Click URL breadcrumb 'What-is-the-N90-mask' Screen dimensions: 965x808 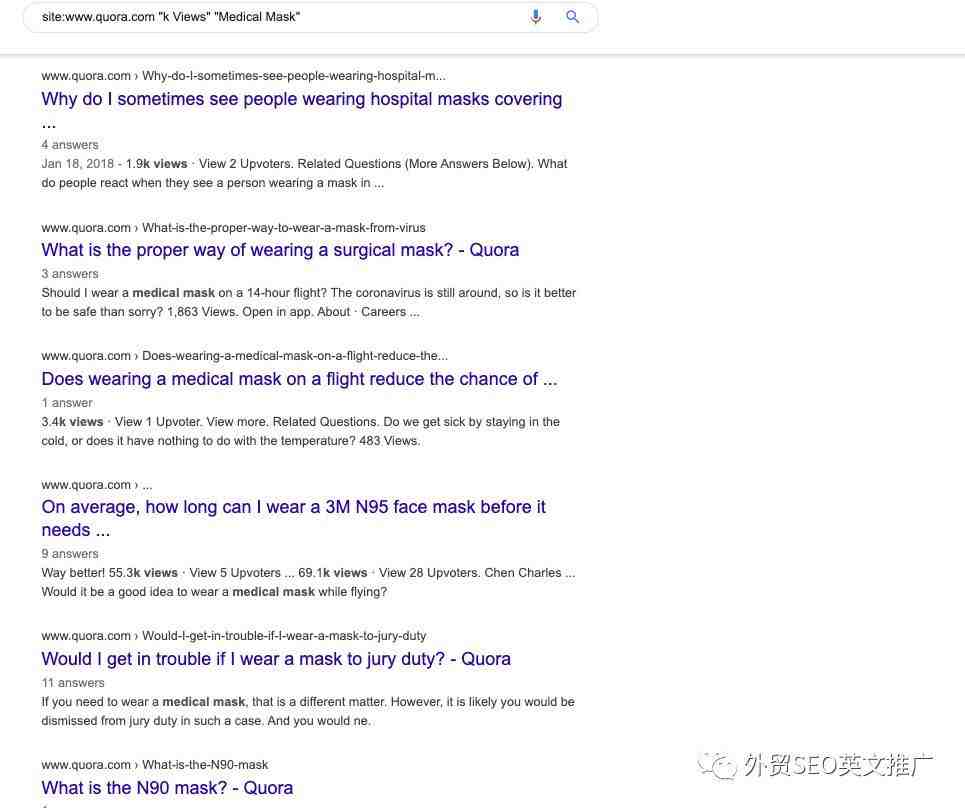[205, 765]
